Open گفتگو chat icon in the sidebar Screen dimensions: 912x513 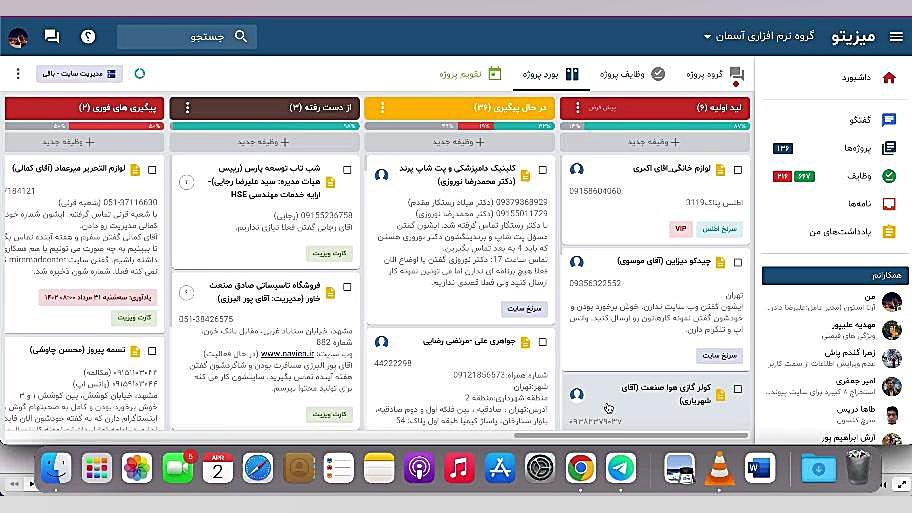click(889, 120)
